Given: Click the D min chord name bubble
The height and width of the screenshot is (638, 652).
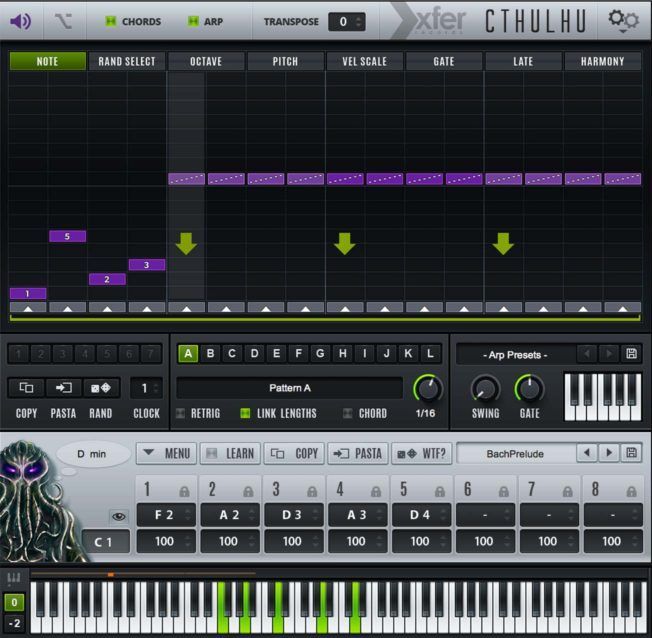Looking at the screenshot, I should coord(92,454).
